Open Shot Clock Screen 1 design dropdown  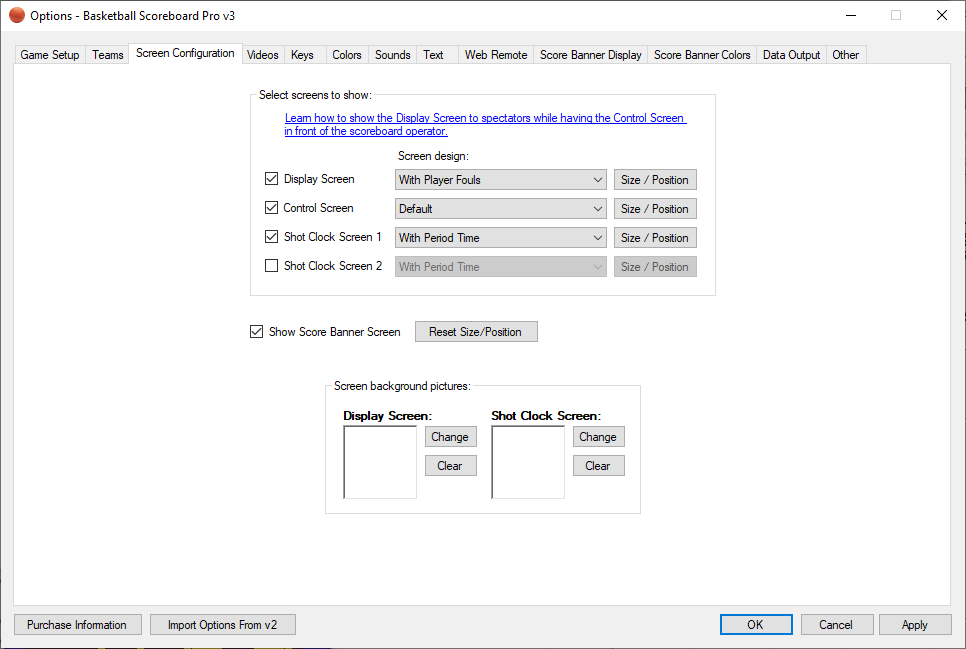[501, 238]
